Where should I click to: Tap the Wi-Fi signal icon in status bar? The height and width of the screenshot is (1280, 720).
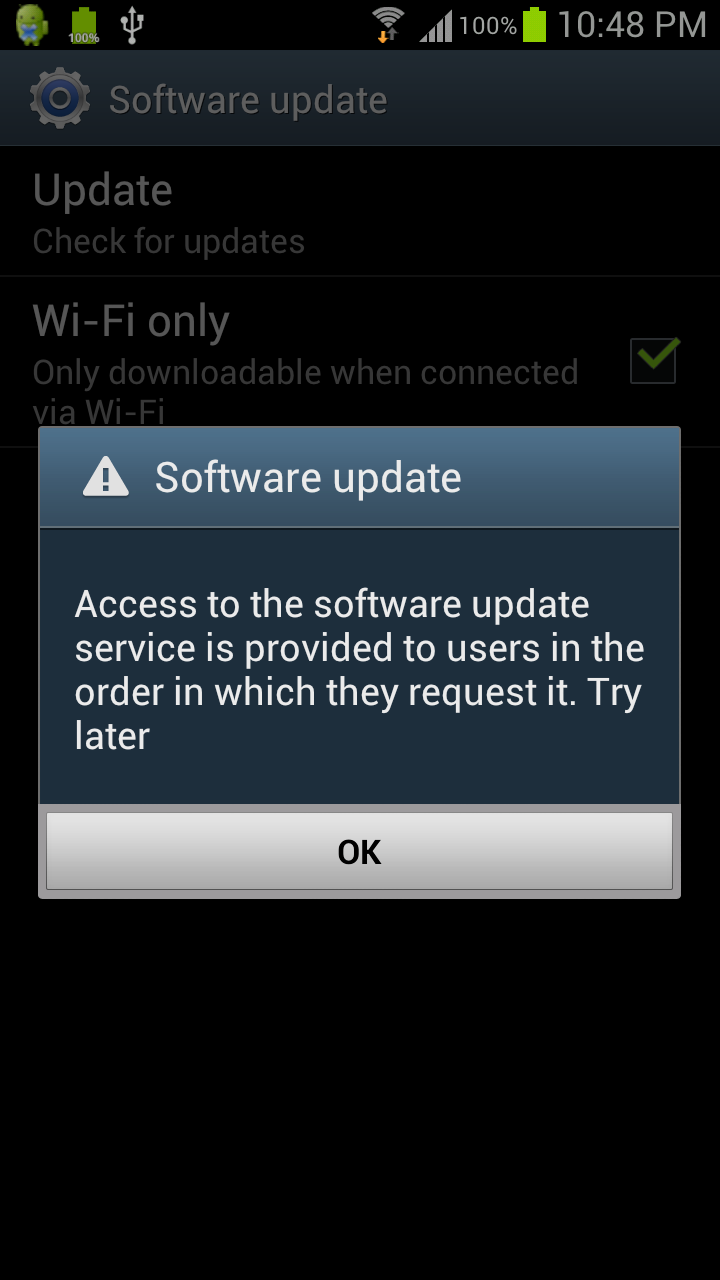pos(387,24)
